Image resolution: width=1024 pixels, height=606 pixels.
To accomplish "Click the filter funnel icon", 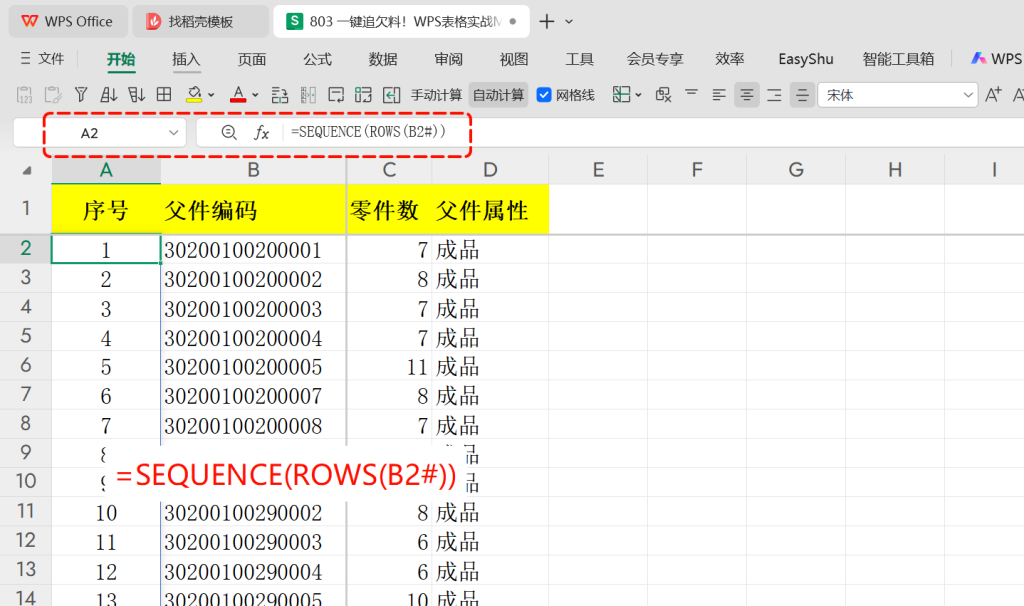I will 81,95.
